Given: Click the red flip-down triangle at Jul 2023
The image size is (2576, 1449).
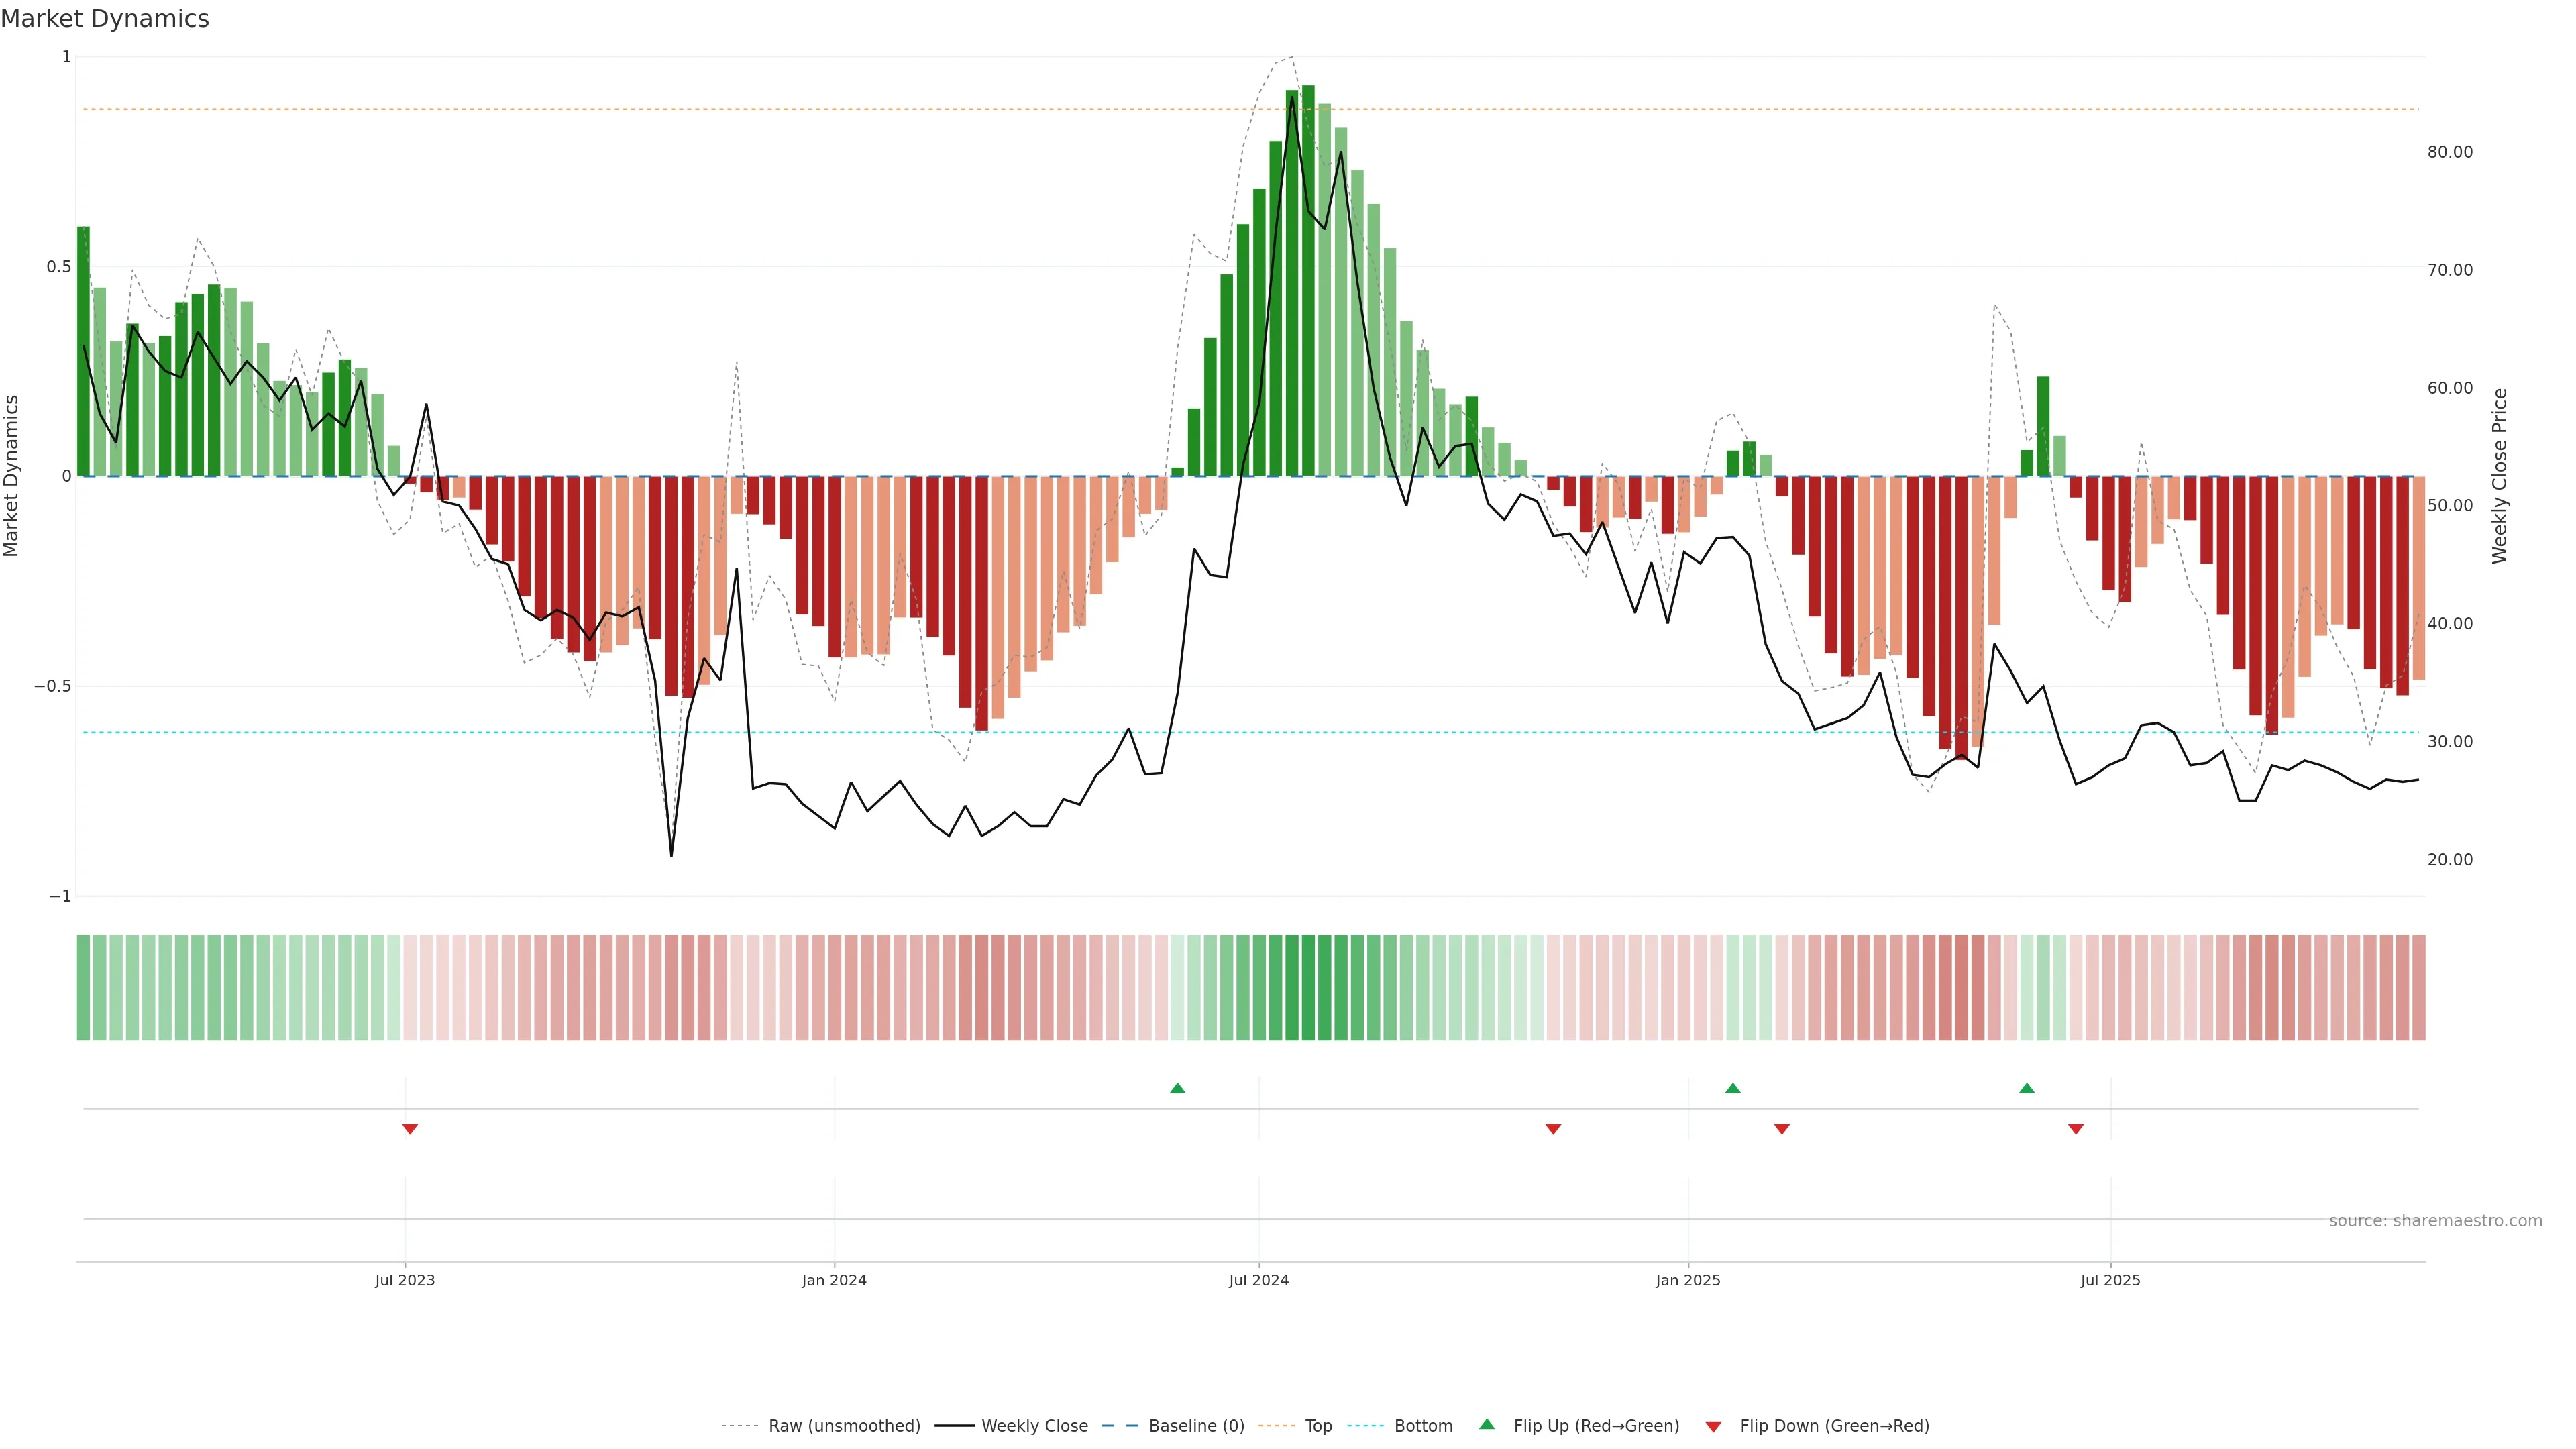Looking at the screenshot, I should click(x=410, y=1129).
